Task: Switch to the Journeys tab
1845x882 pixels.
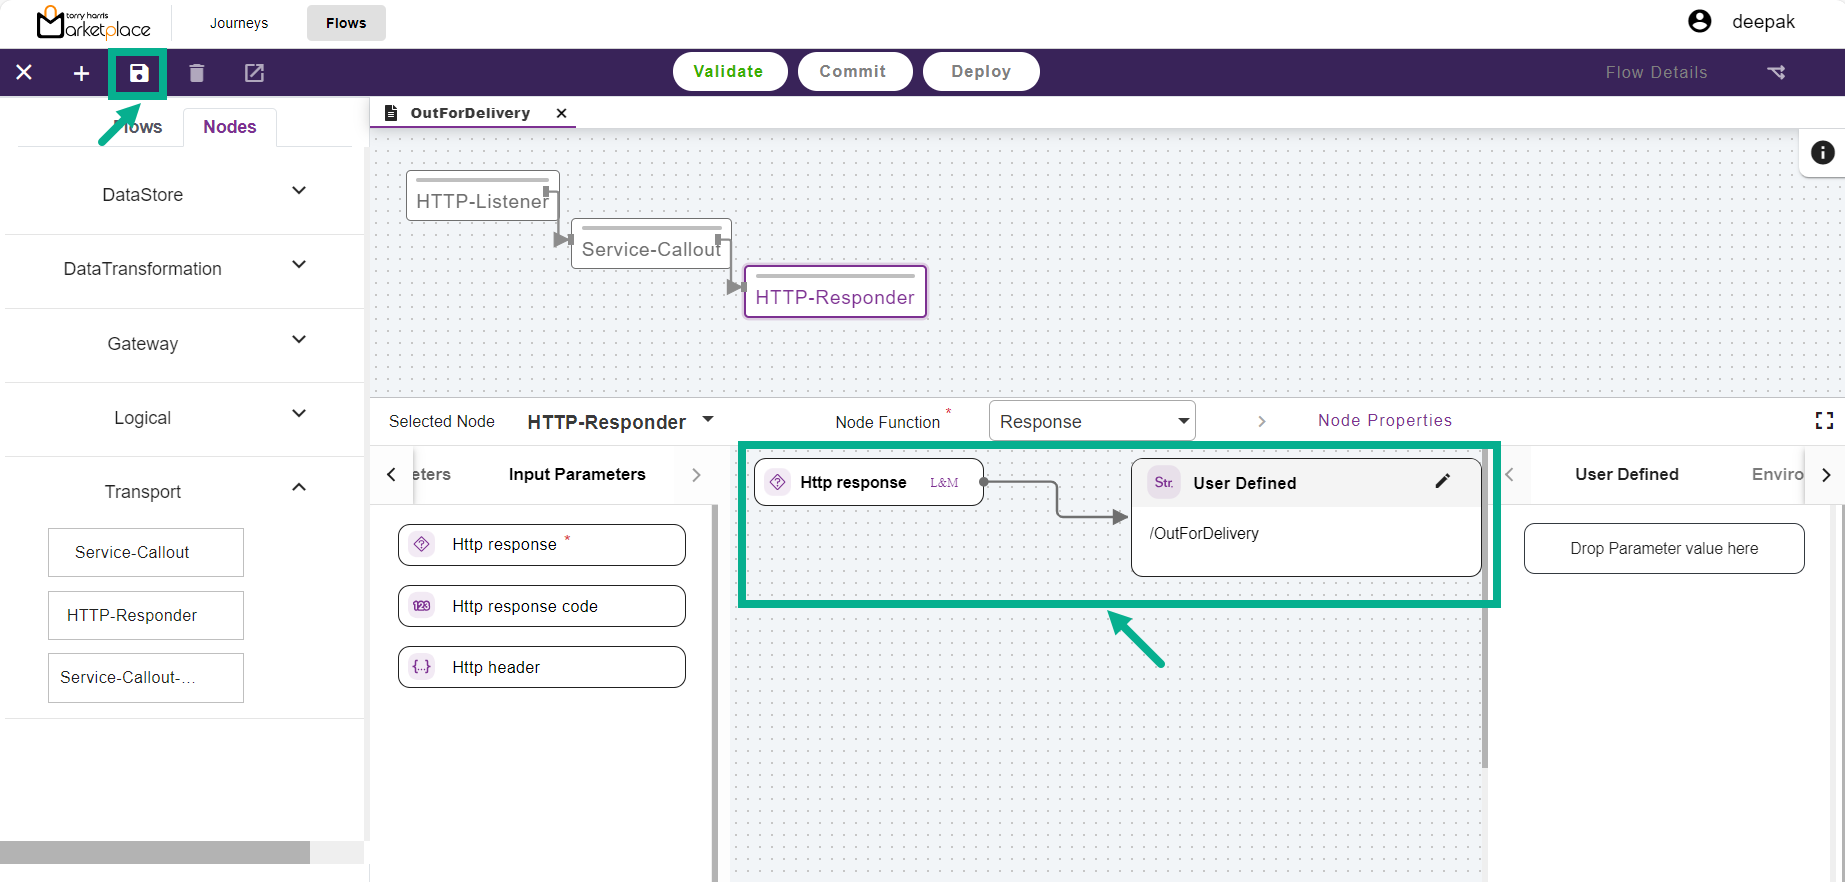Action: click(x=239, y=23)
